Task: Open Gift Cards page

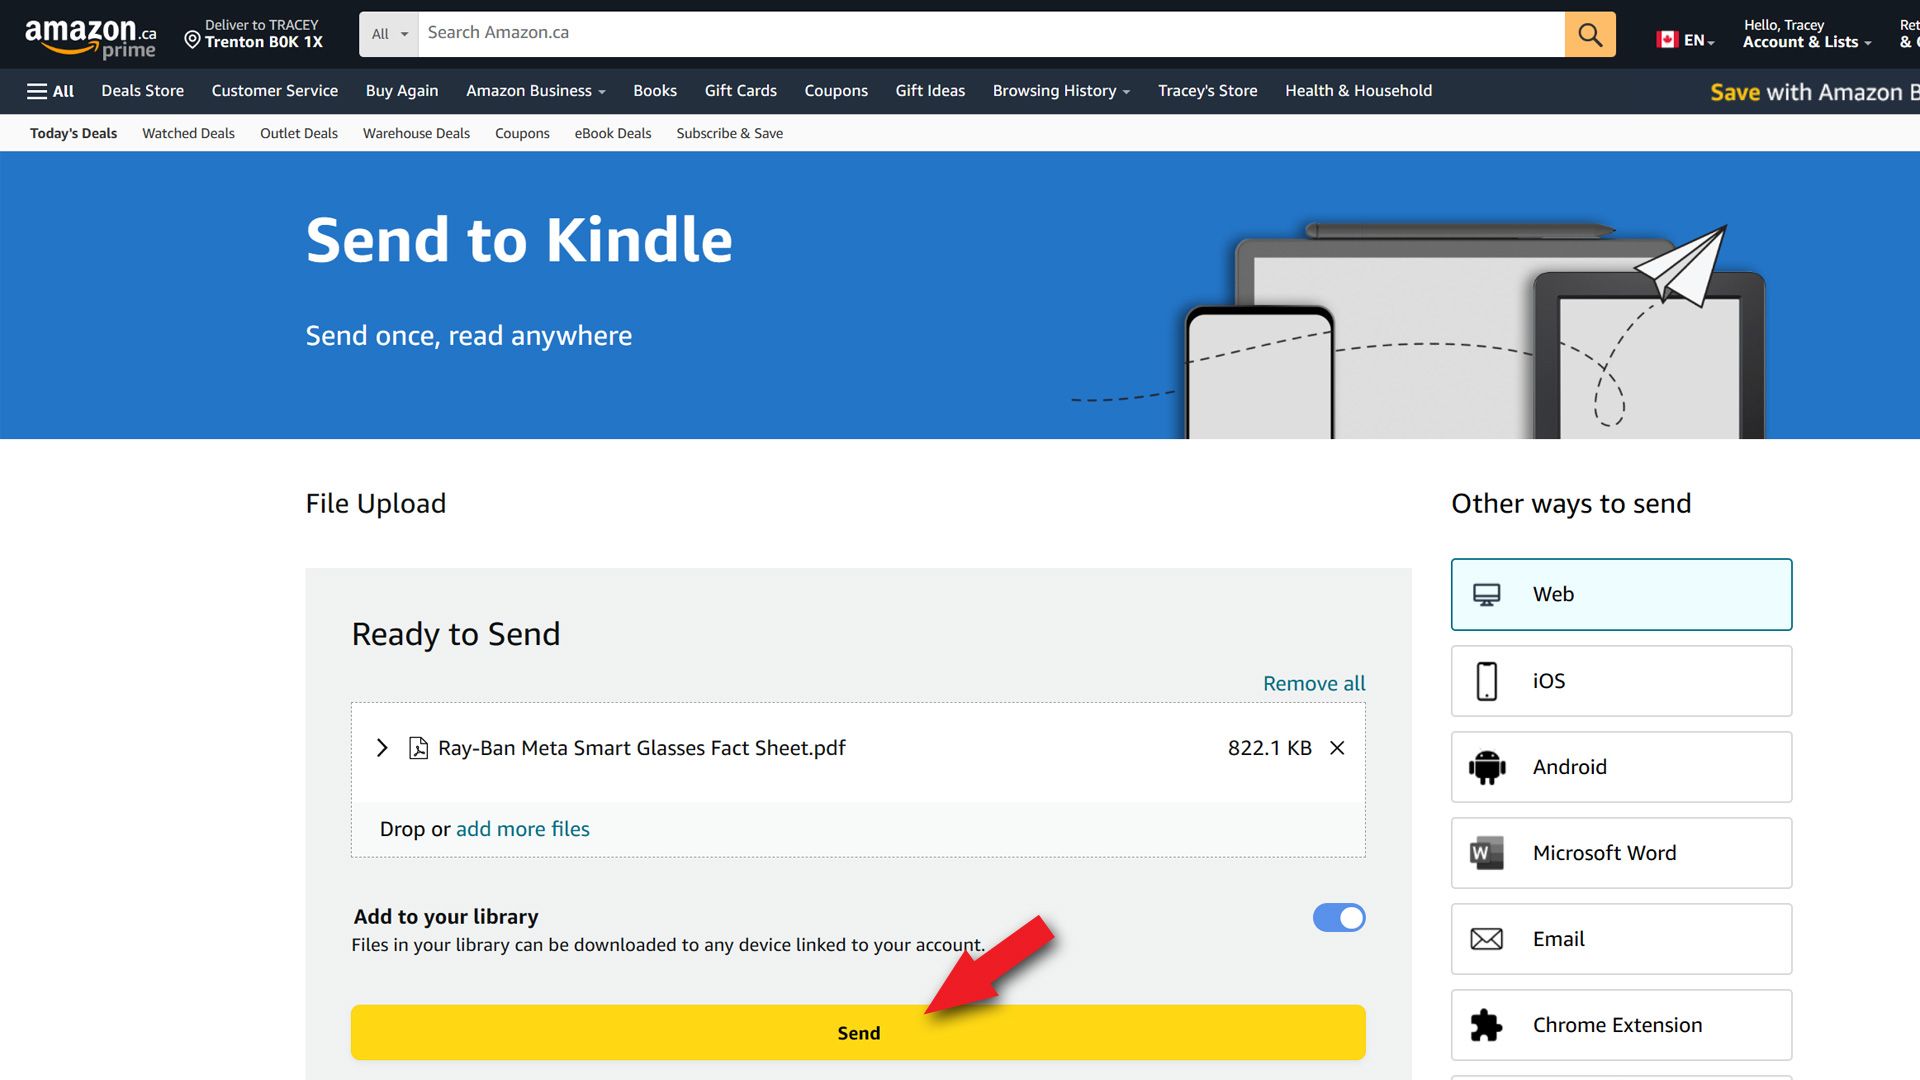Action: coord(741,91)
